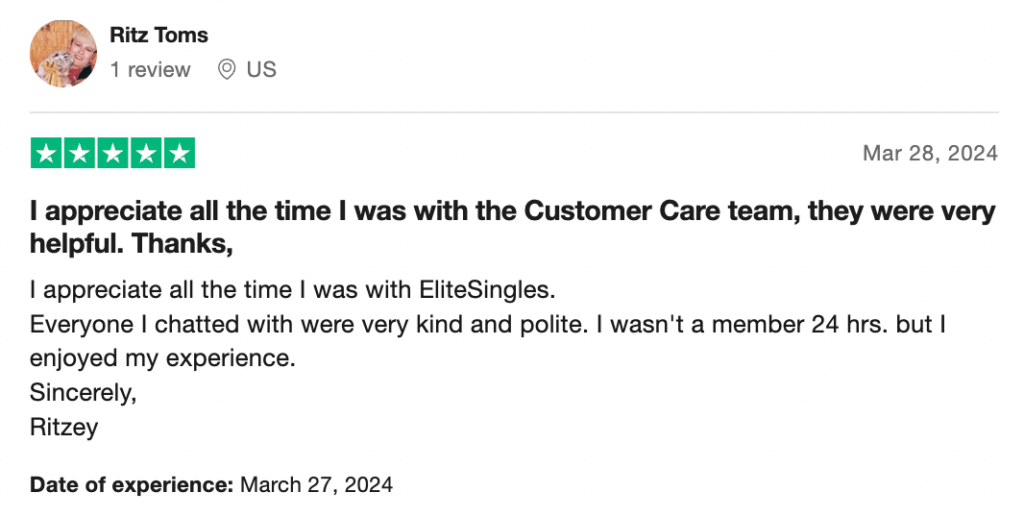Screen dimensions: 1024x517
Task: Click the first green rating star
Action: (x=46, y=153)
